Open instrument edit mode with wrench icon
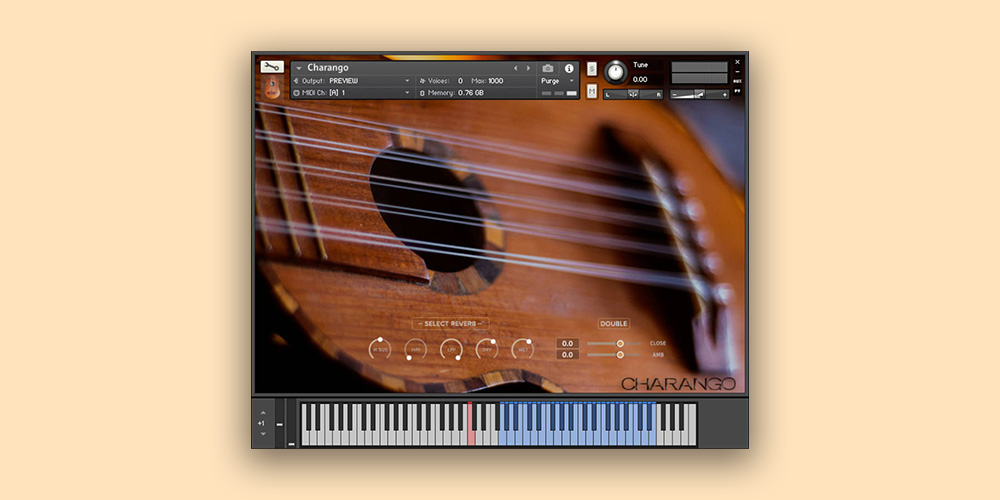 click(272, 67)
